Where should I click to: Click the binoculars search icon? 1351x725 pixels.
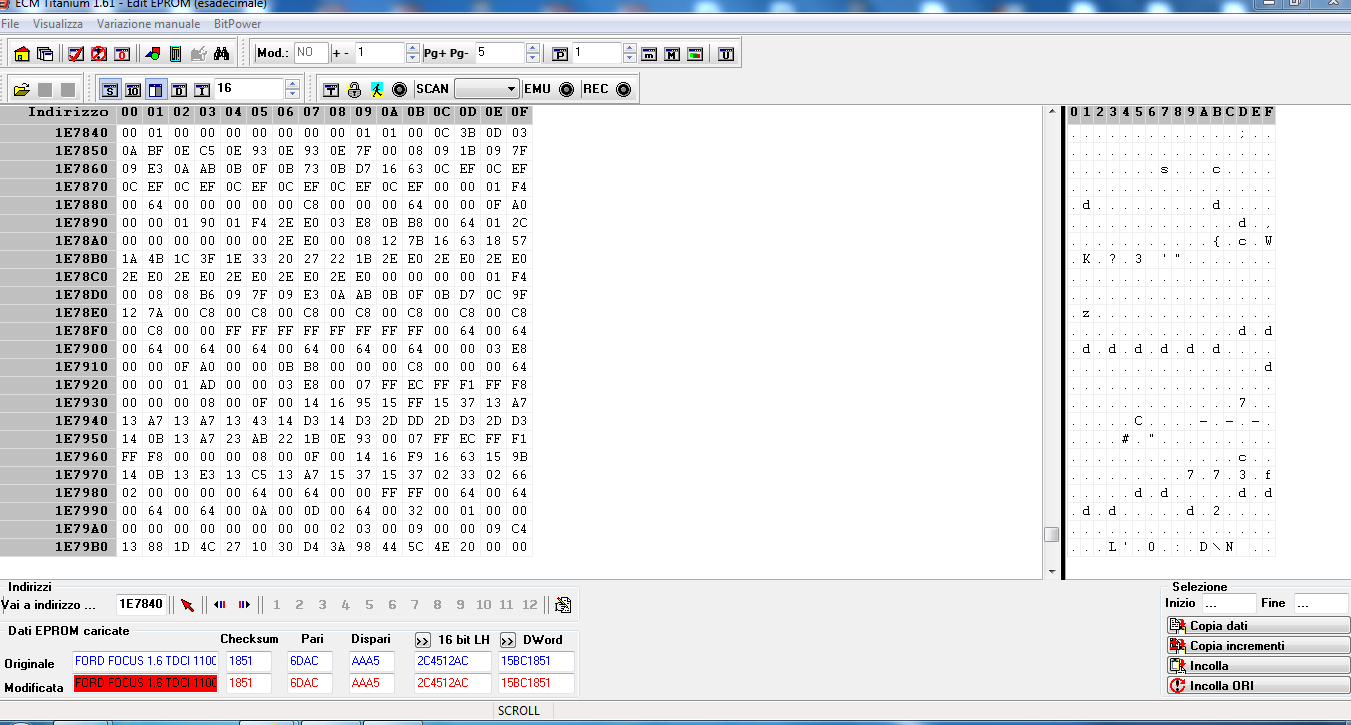coord(222,53)
